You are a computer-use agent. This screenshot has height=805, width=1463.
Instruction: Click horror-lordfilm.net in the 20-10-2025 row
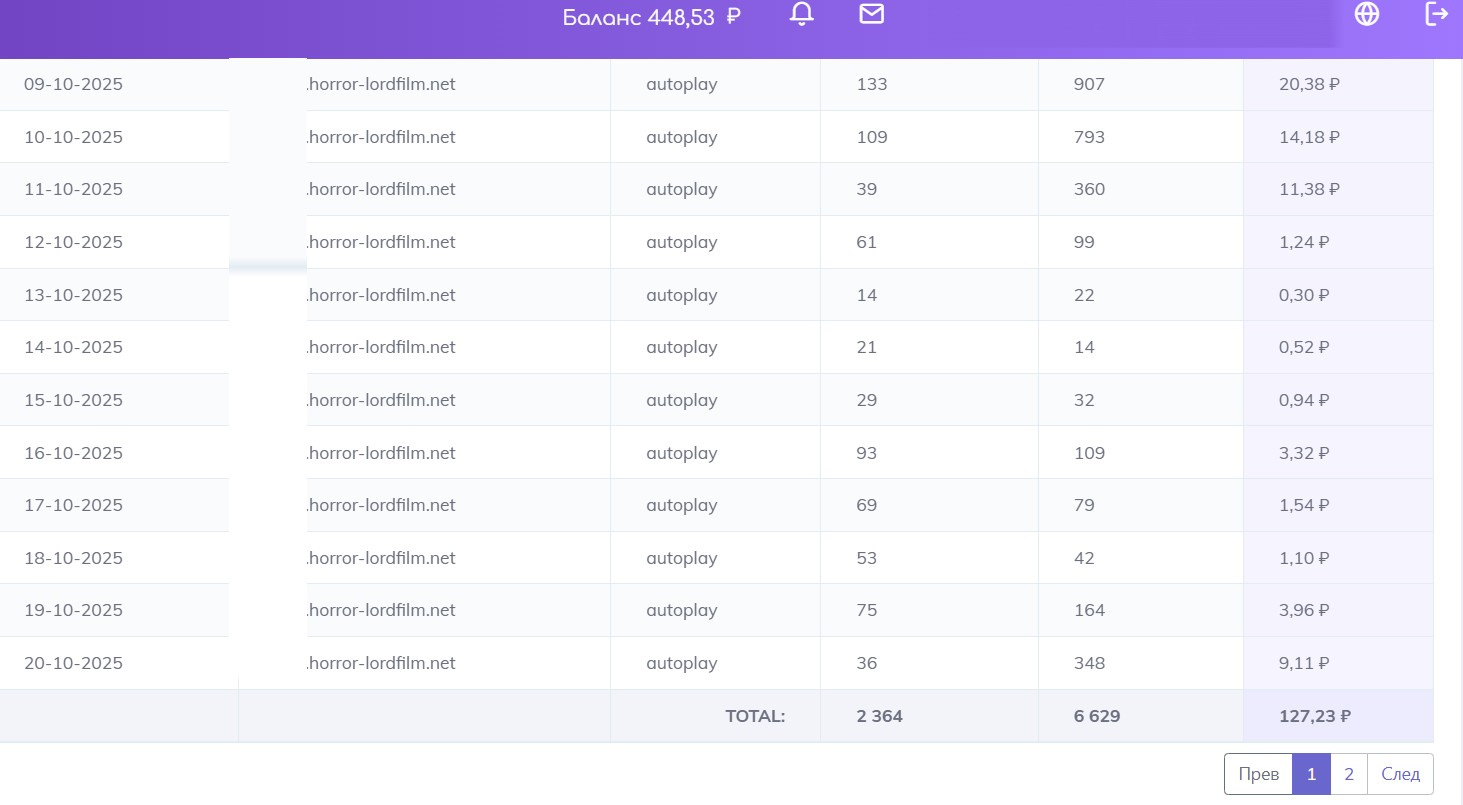(380, 663)
